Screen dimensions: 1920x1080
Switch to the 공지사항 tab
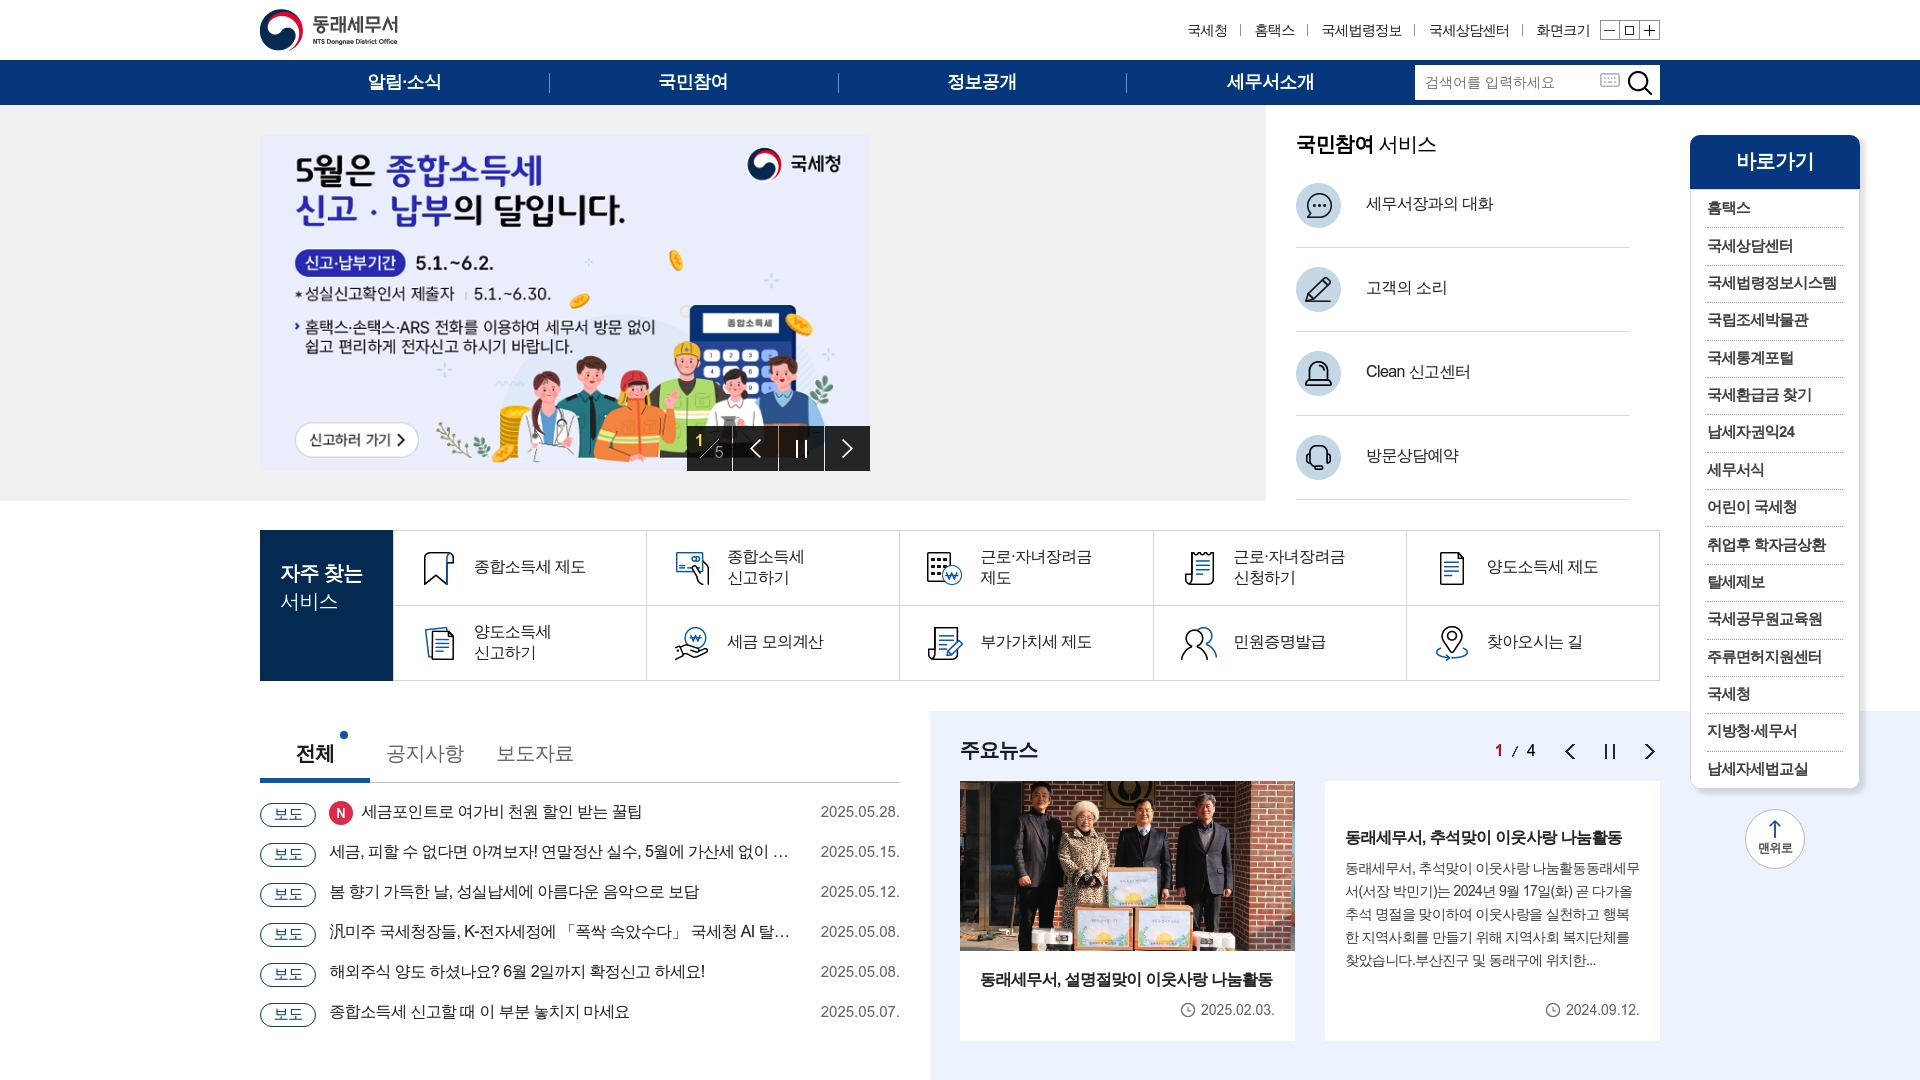425,754
